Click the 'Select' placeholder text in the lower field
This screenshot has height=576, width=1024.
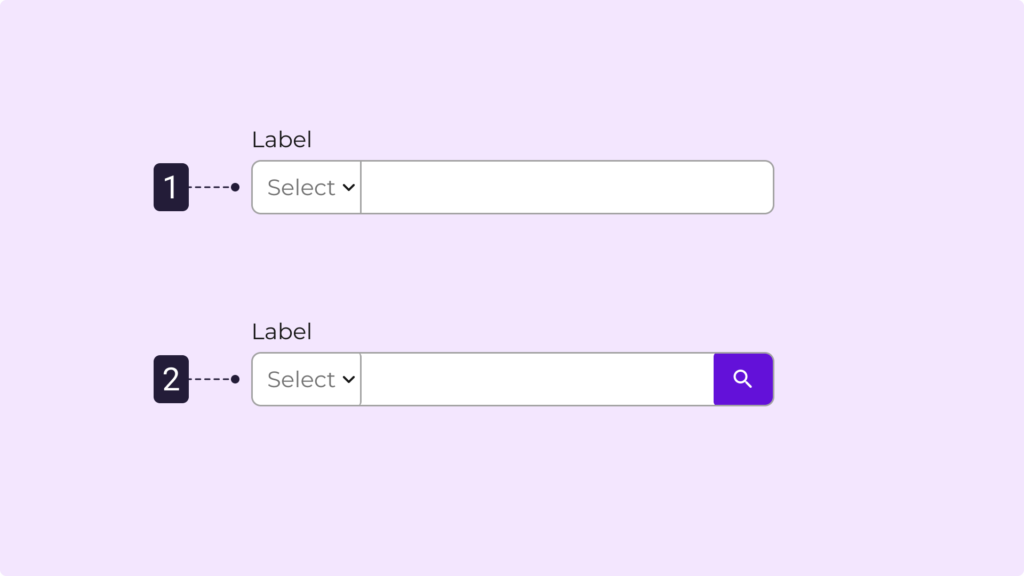(300, 379)
